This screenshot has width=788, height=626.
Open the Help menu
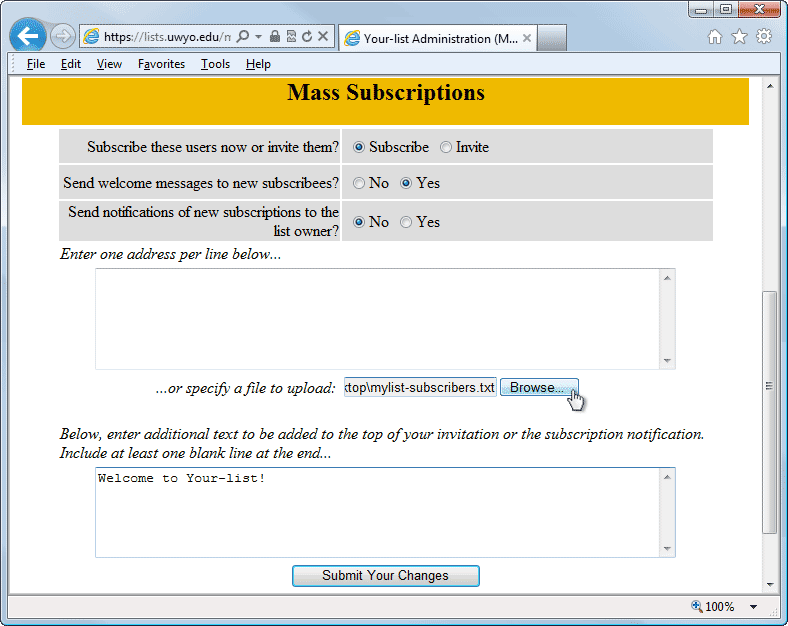(x=258, y=64)
